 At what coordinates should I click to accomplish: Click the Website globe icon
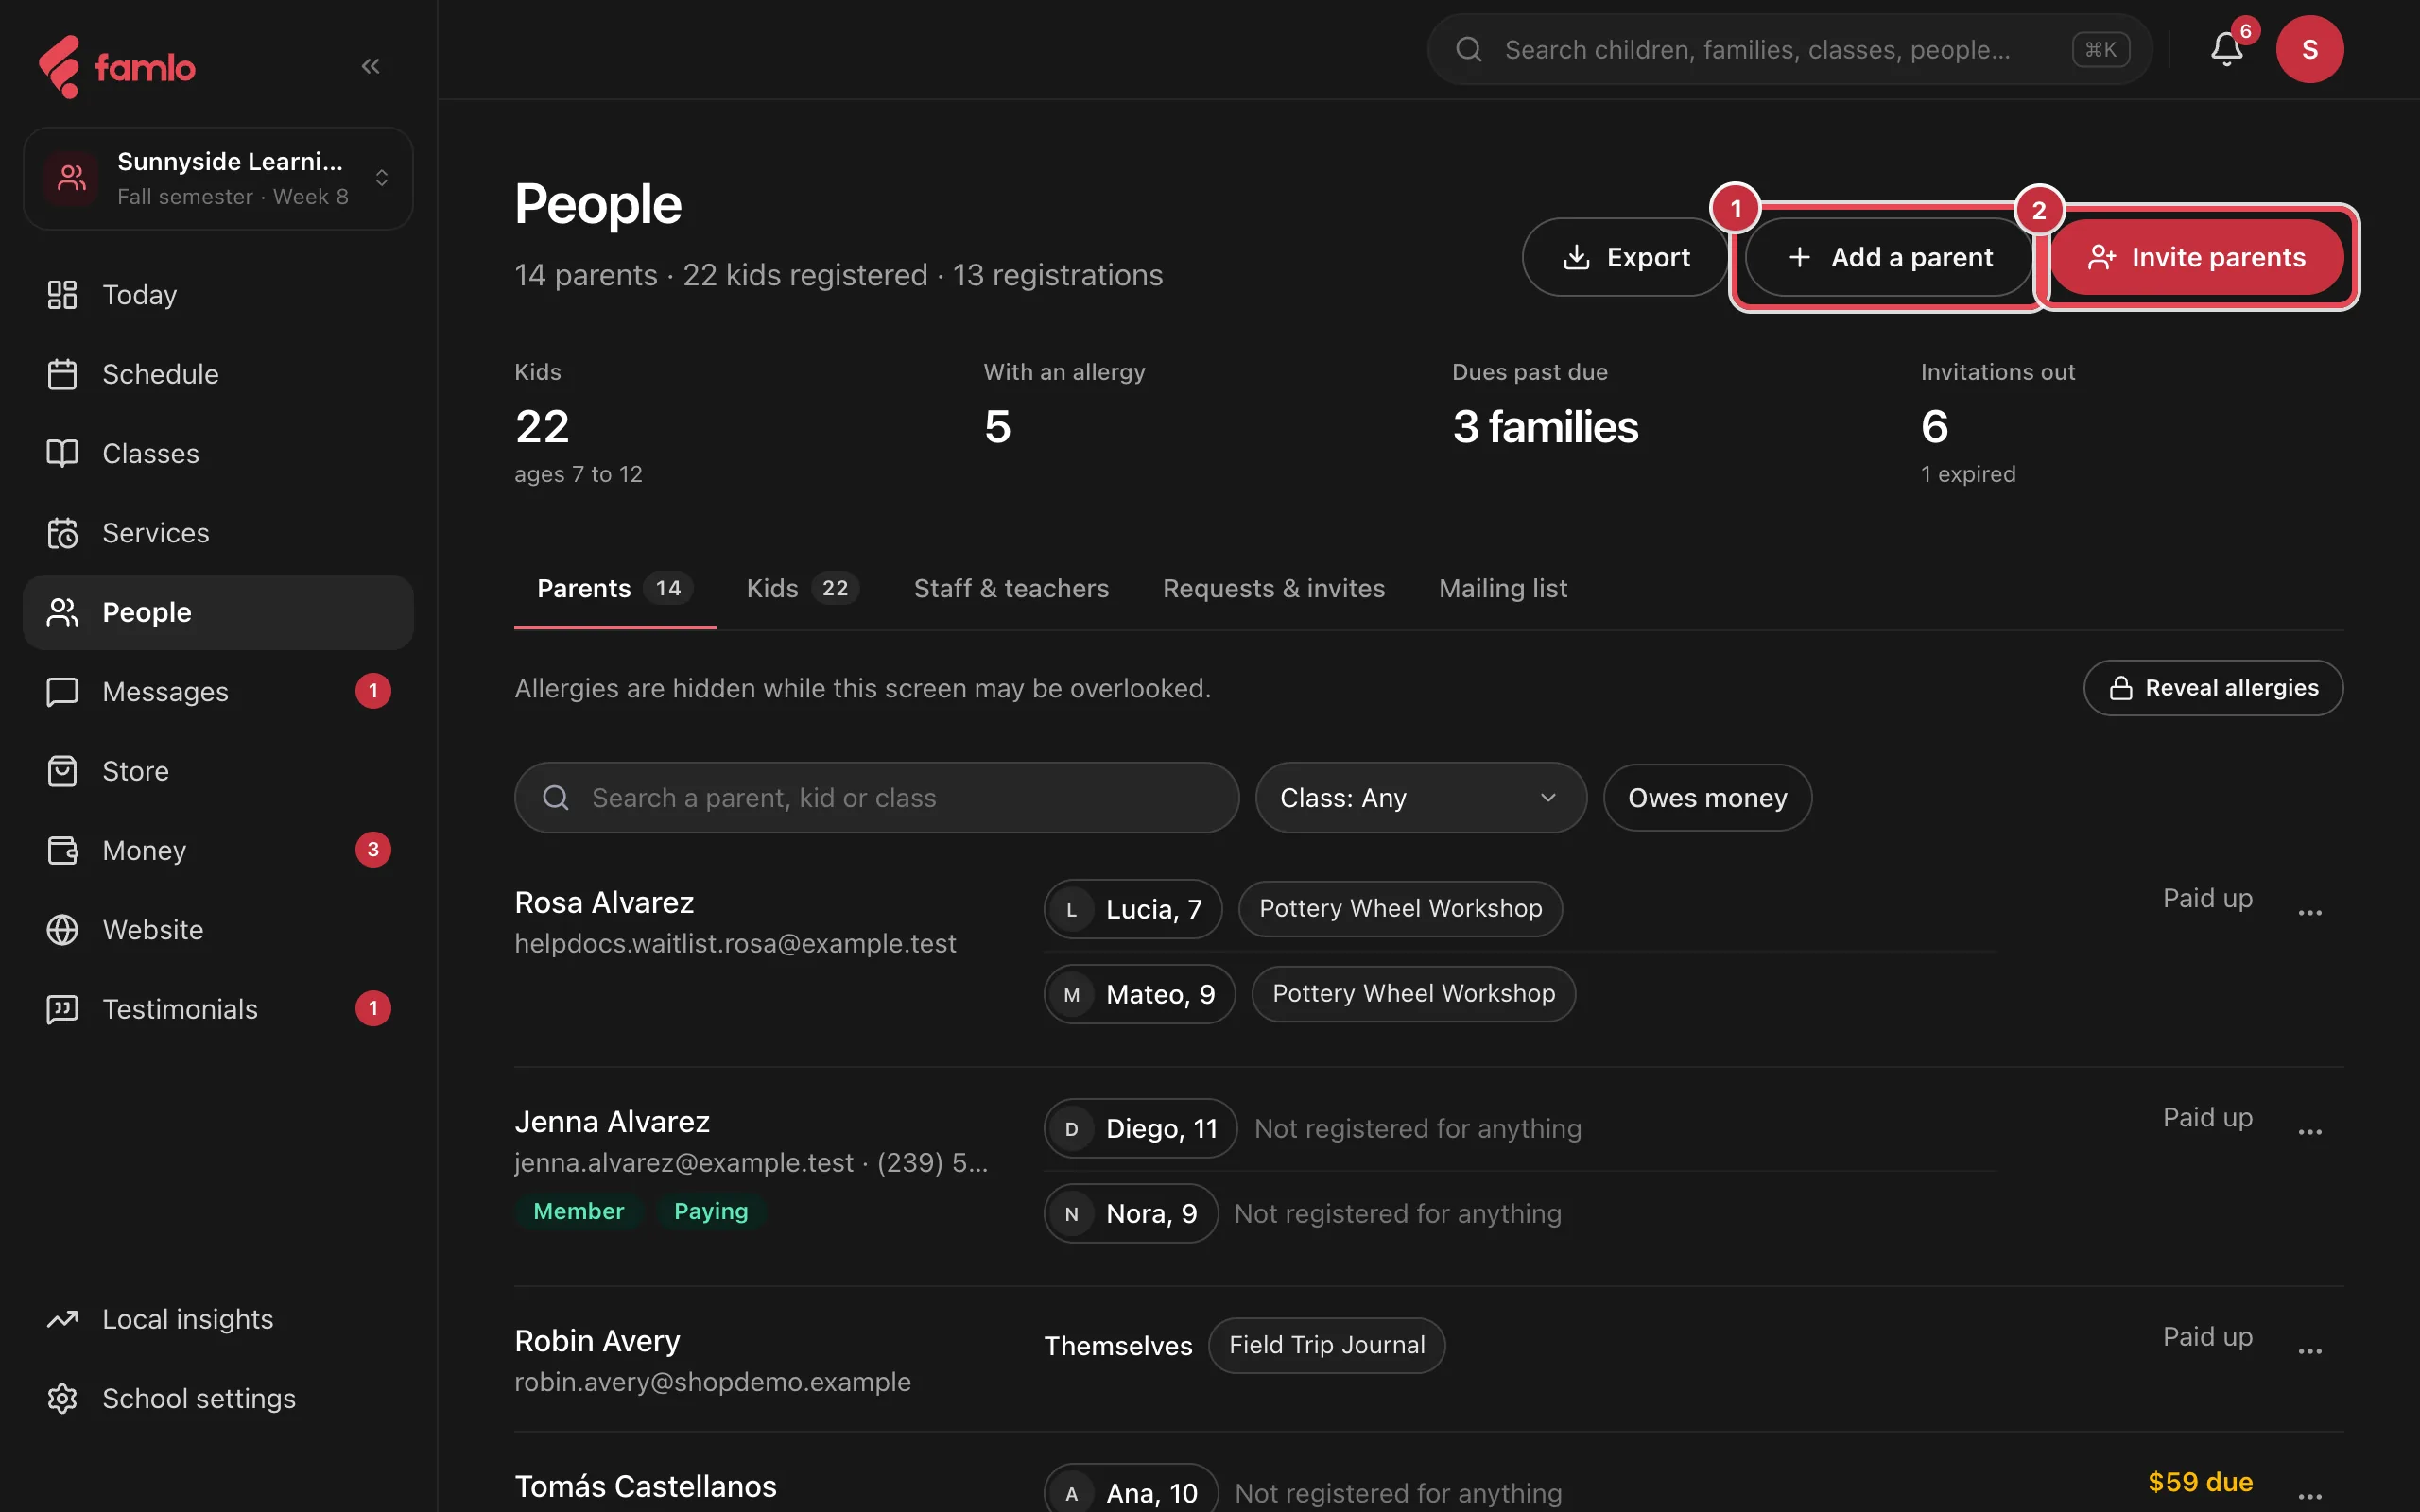pyautogui.click(x=62, y=930)
